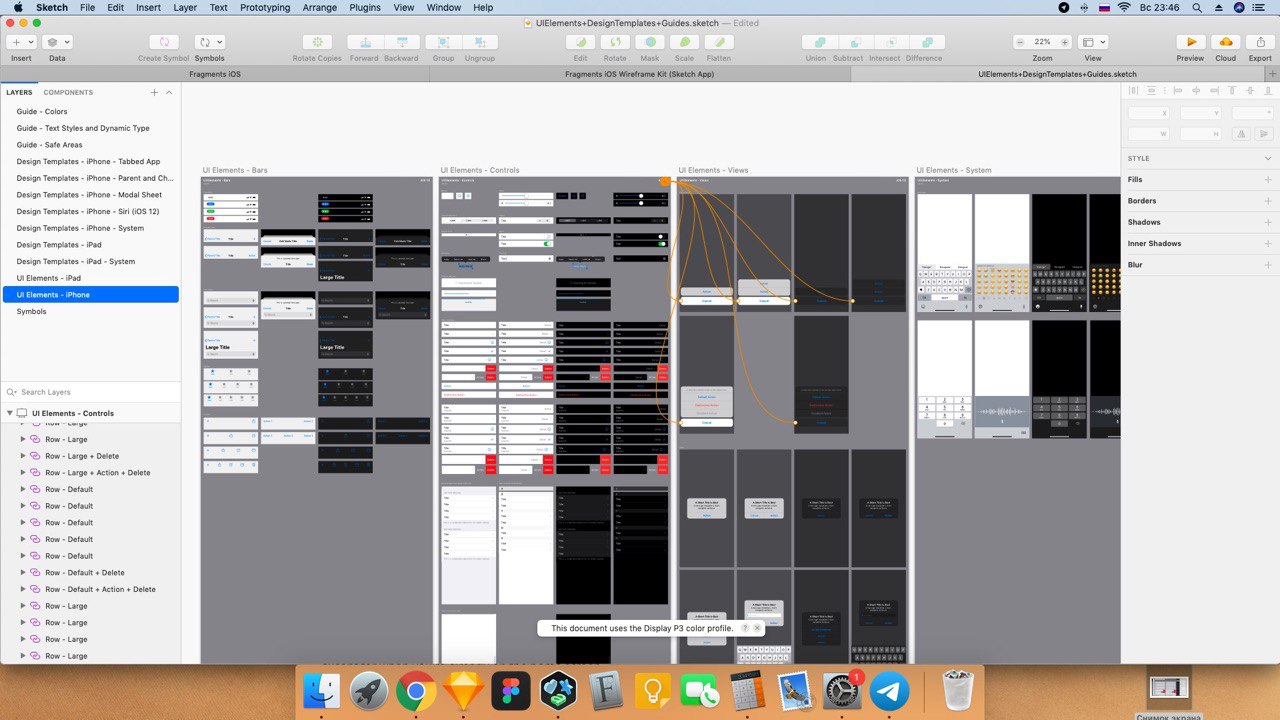Image resolution: width=1280 pixels, height=720 pixels.
Task: Start the prototype Preview
Action: 1190,42
